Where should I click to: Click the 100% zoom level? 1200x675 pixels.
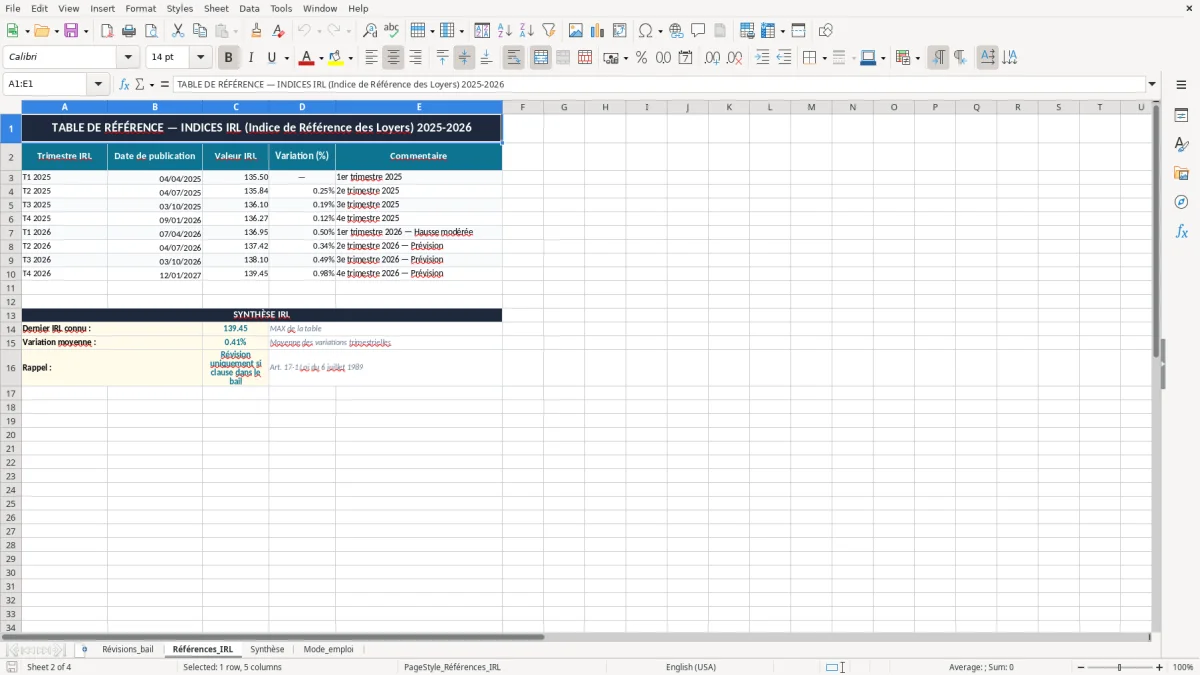(x=1183, y=667)
